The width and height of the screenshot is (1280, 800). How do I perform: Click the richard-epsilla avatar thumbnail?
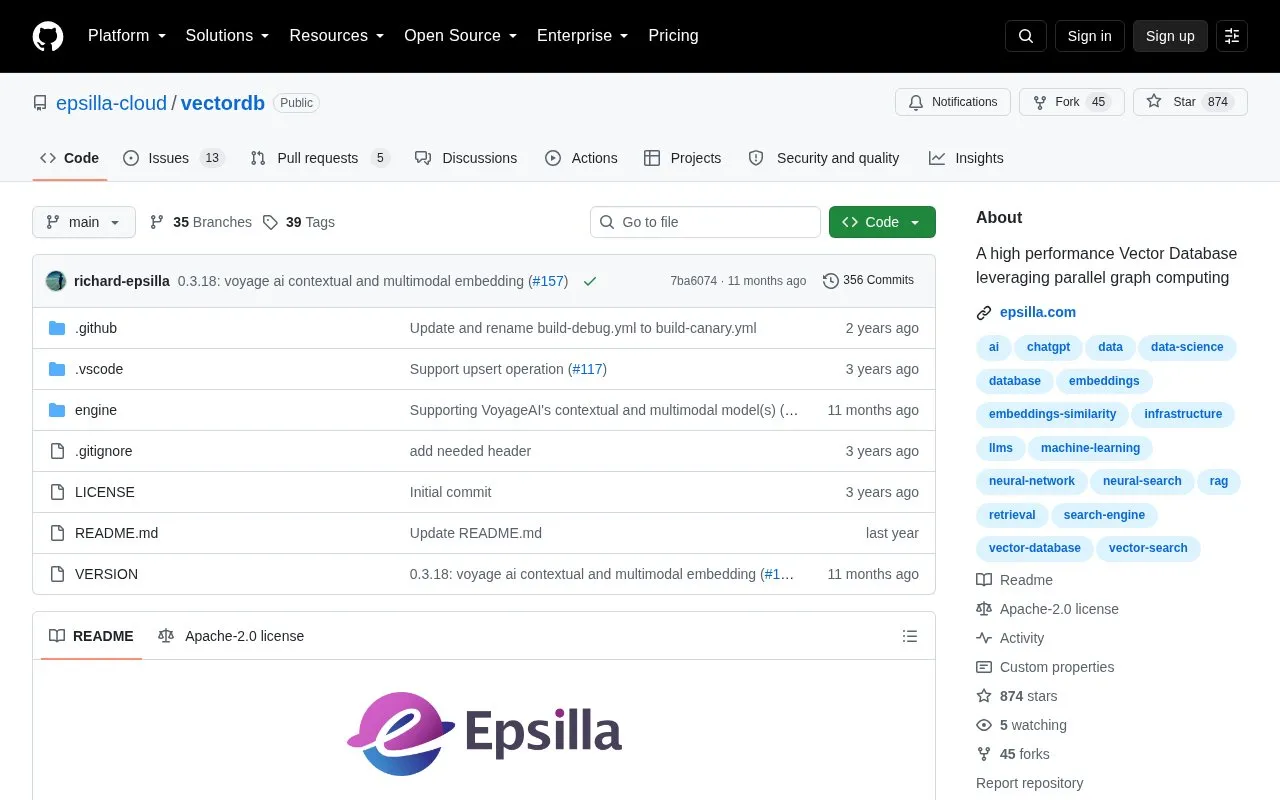[56, 281]
